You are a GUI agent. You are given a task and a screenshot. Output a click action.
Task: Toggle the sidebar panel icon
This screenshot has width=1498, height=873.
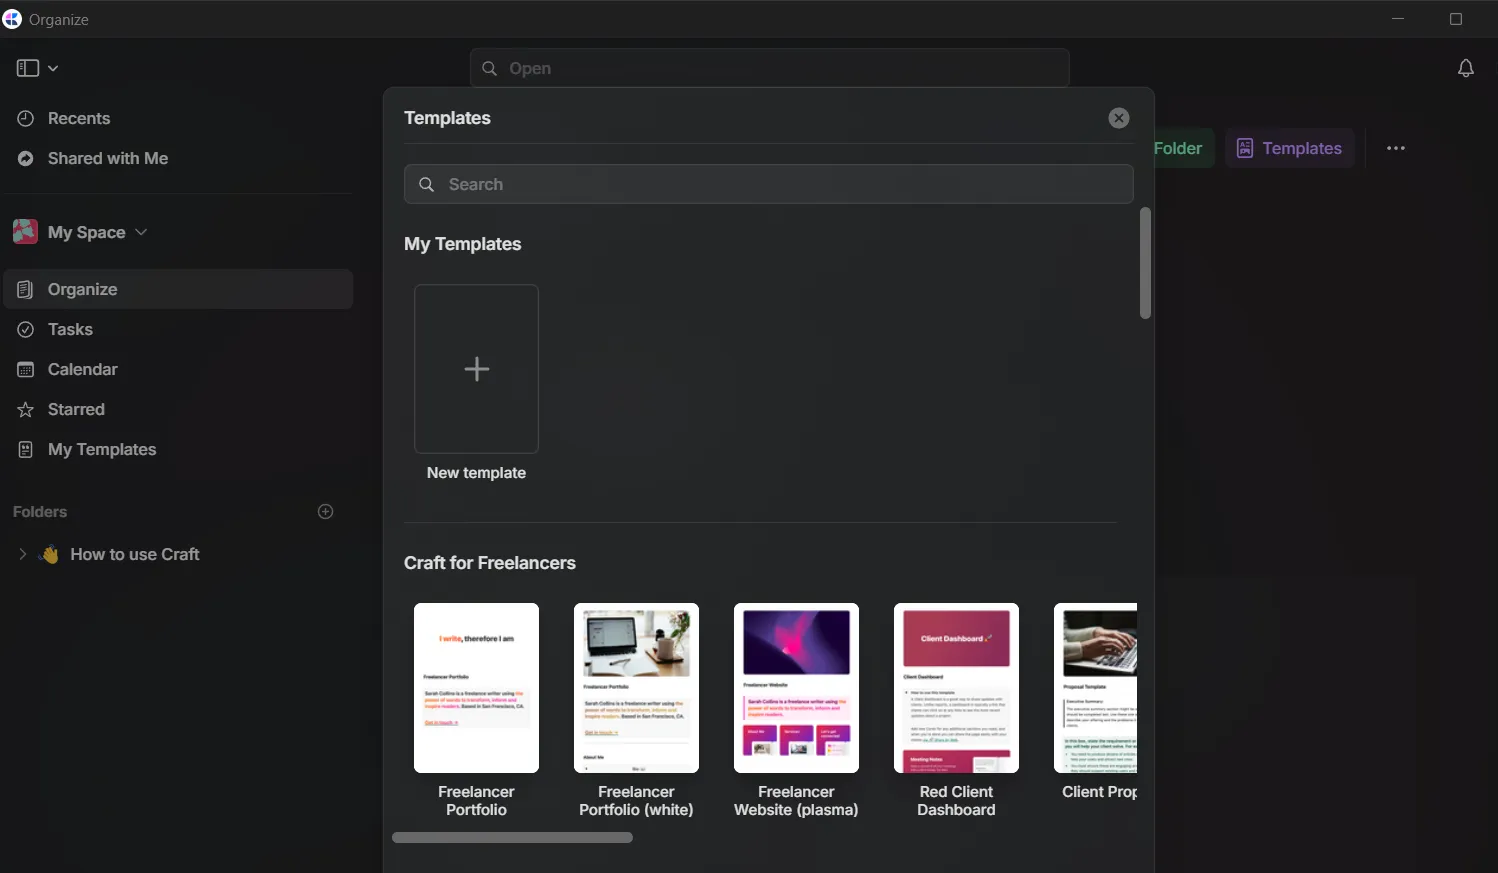point(27,68)
